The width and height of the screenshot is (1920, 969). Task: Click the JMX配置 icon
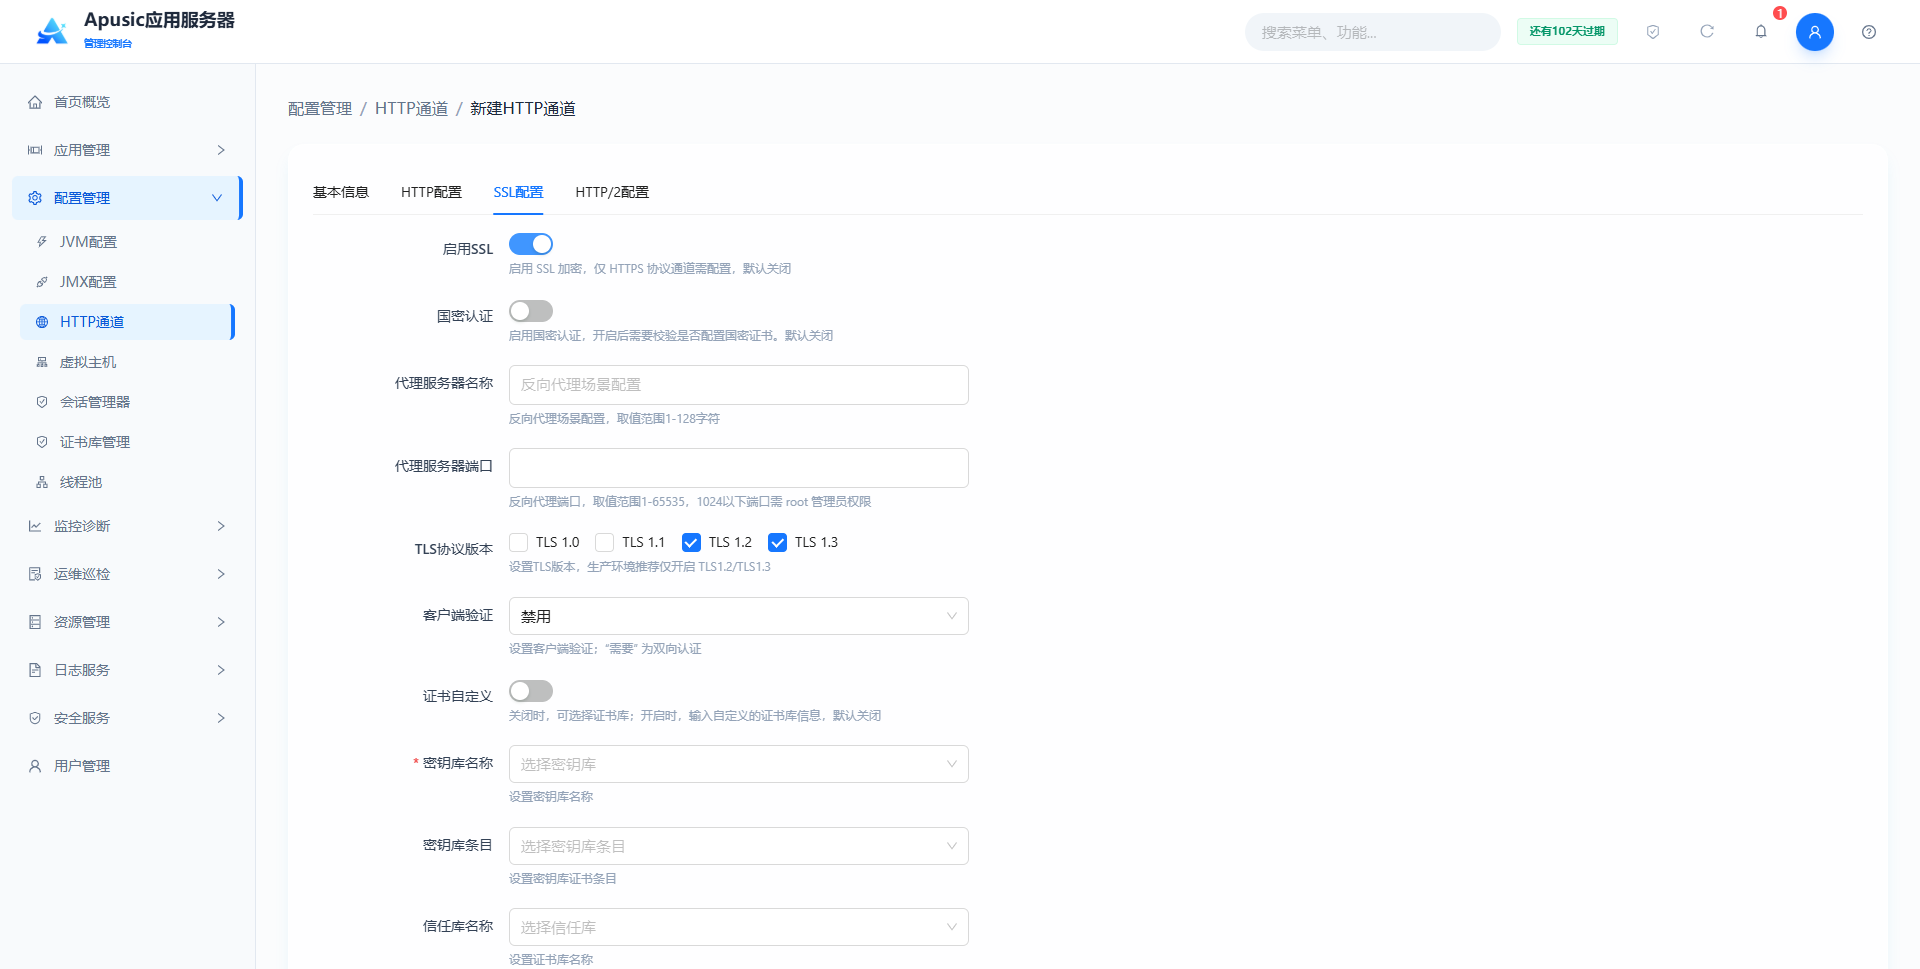(x=42, y=282)
